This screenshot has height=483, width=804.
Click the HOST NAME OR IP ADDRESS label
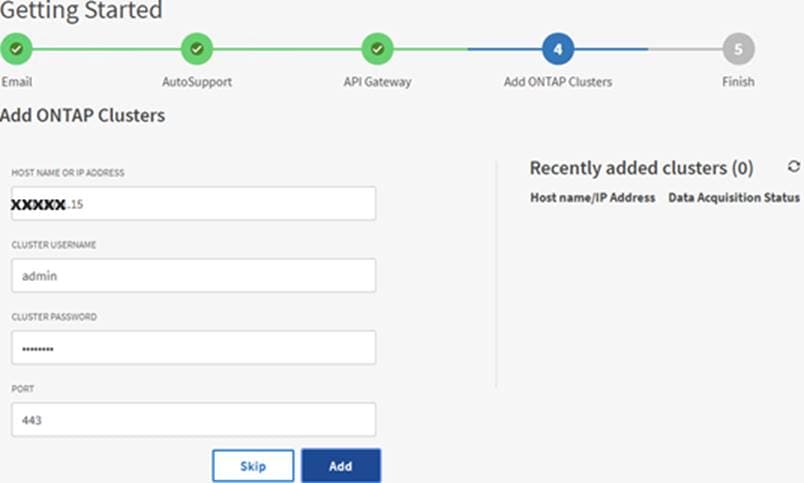tap(68, 172)
